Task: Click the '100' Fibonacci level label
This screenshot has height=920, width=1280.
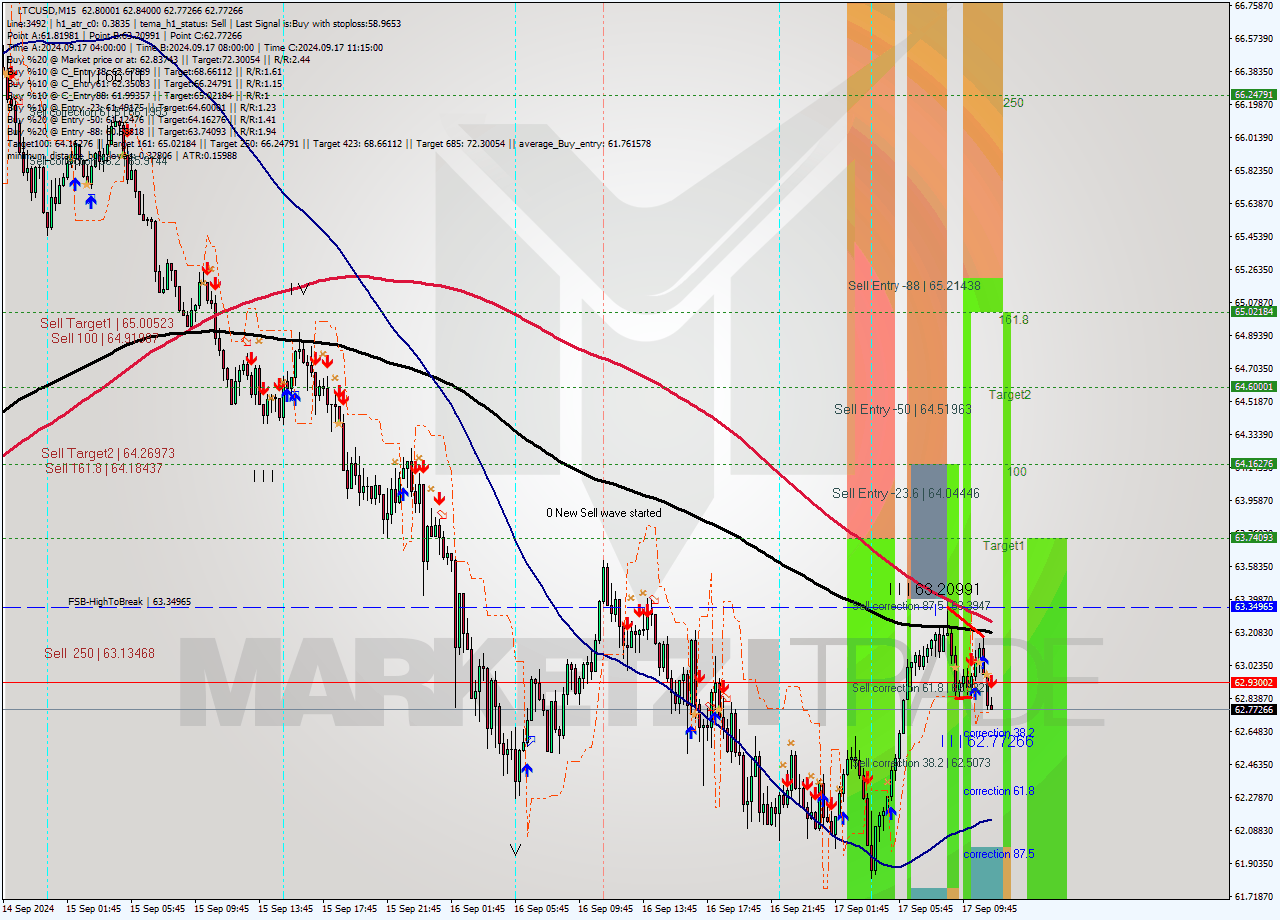Action: (x=1016, y=471)
